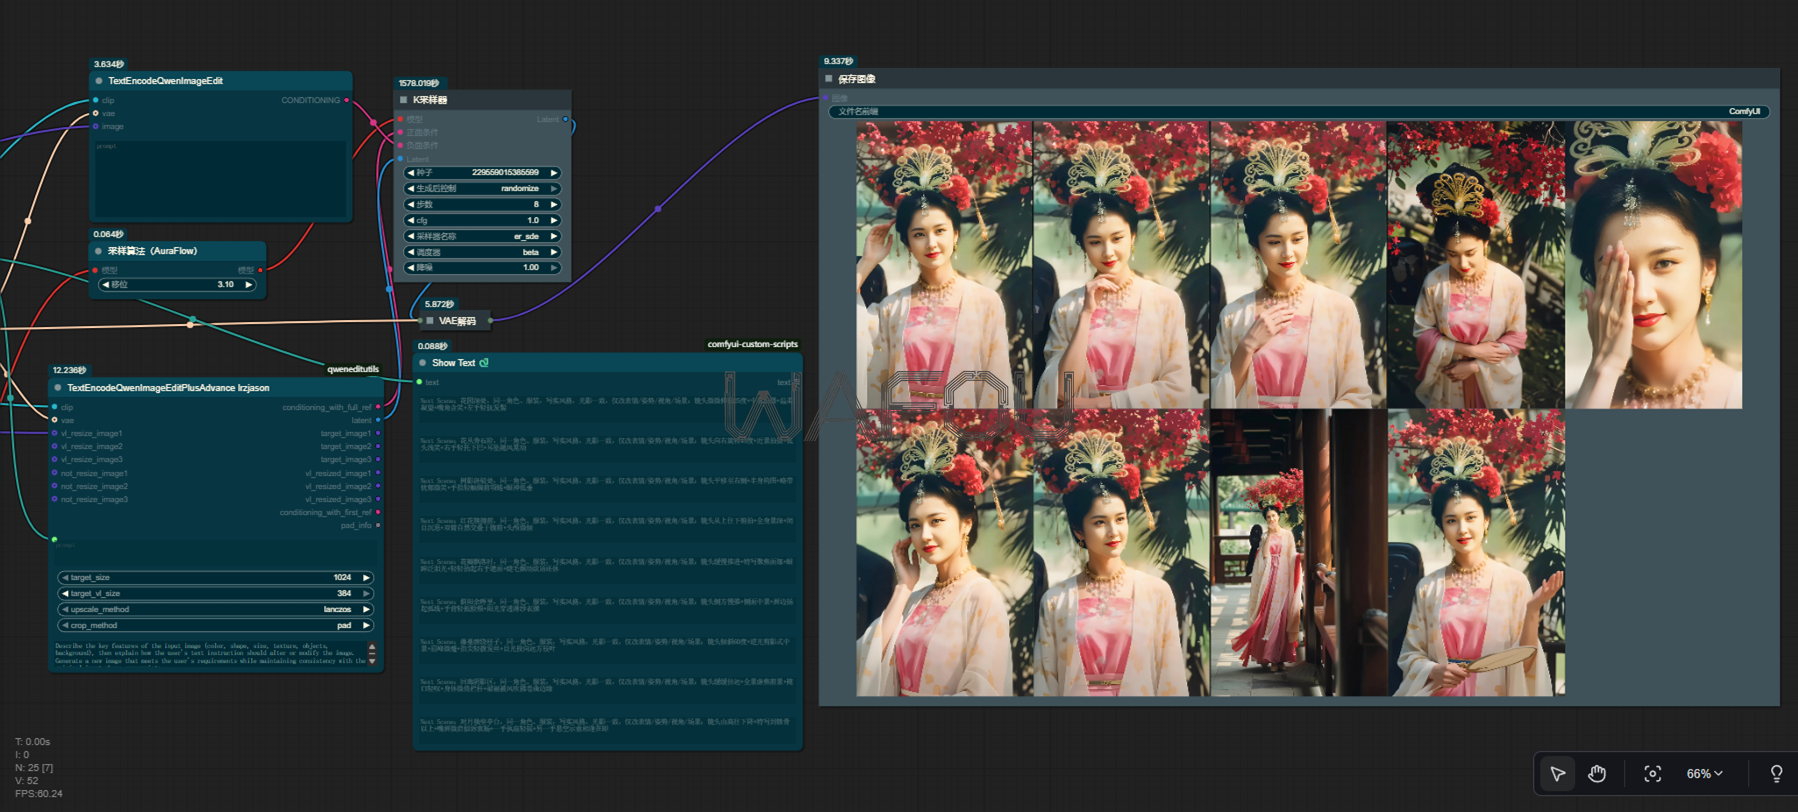Click the prompt box in TextEncodeQwenImageEdit

[x=220, y=178]
